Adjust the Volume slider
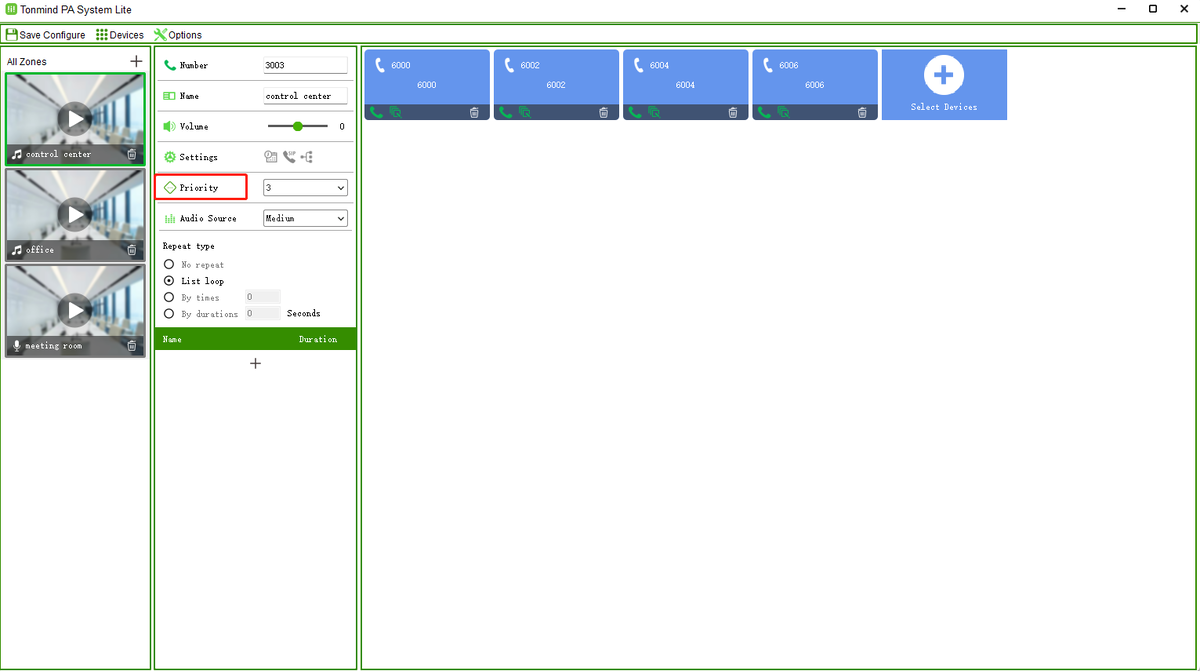This screenshot has height=671, width=1200. tap(298, 126)
